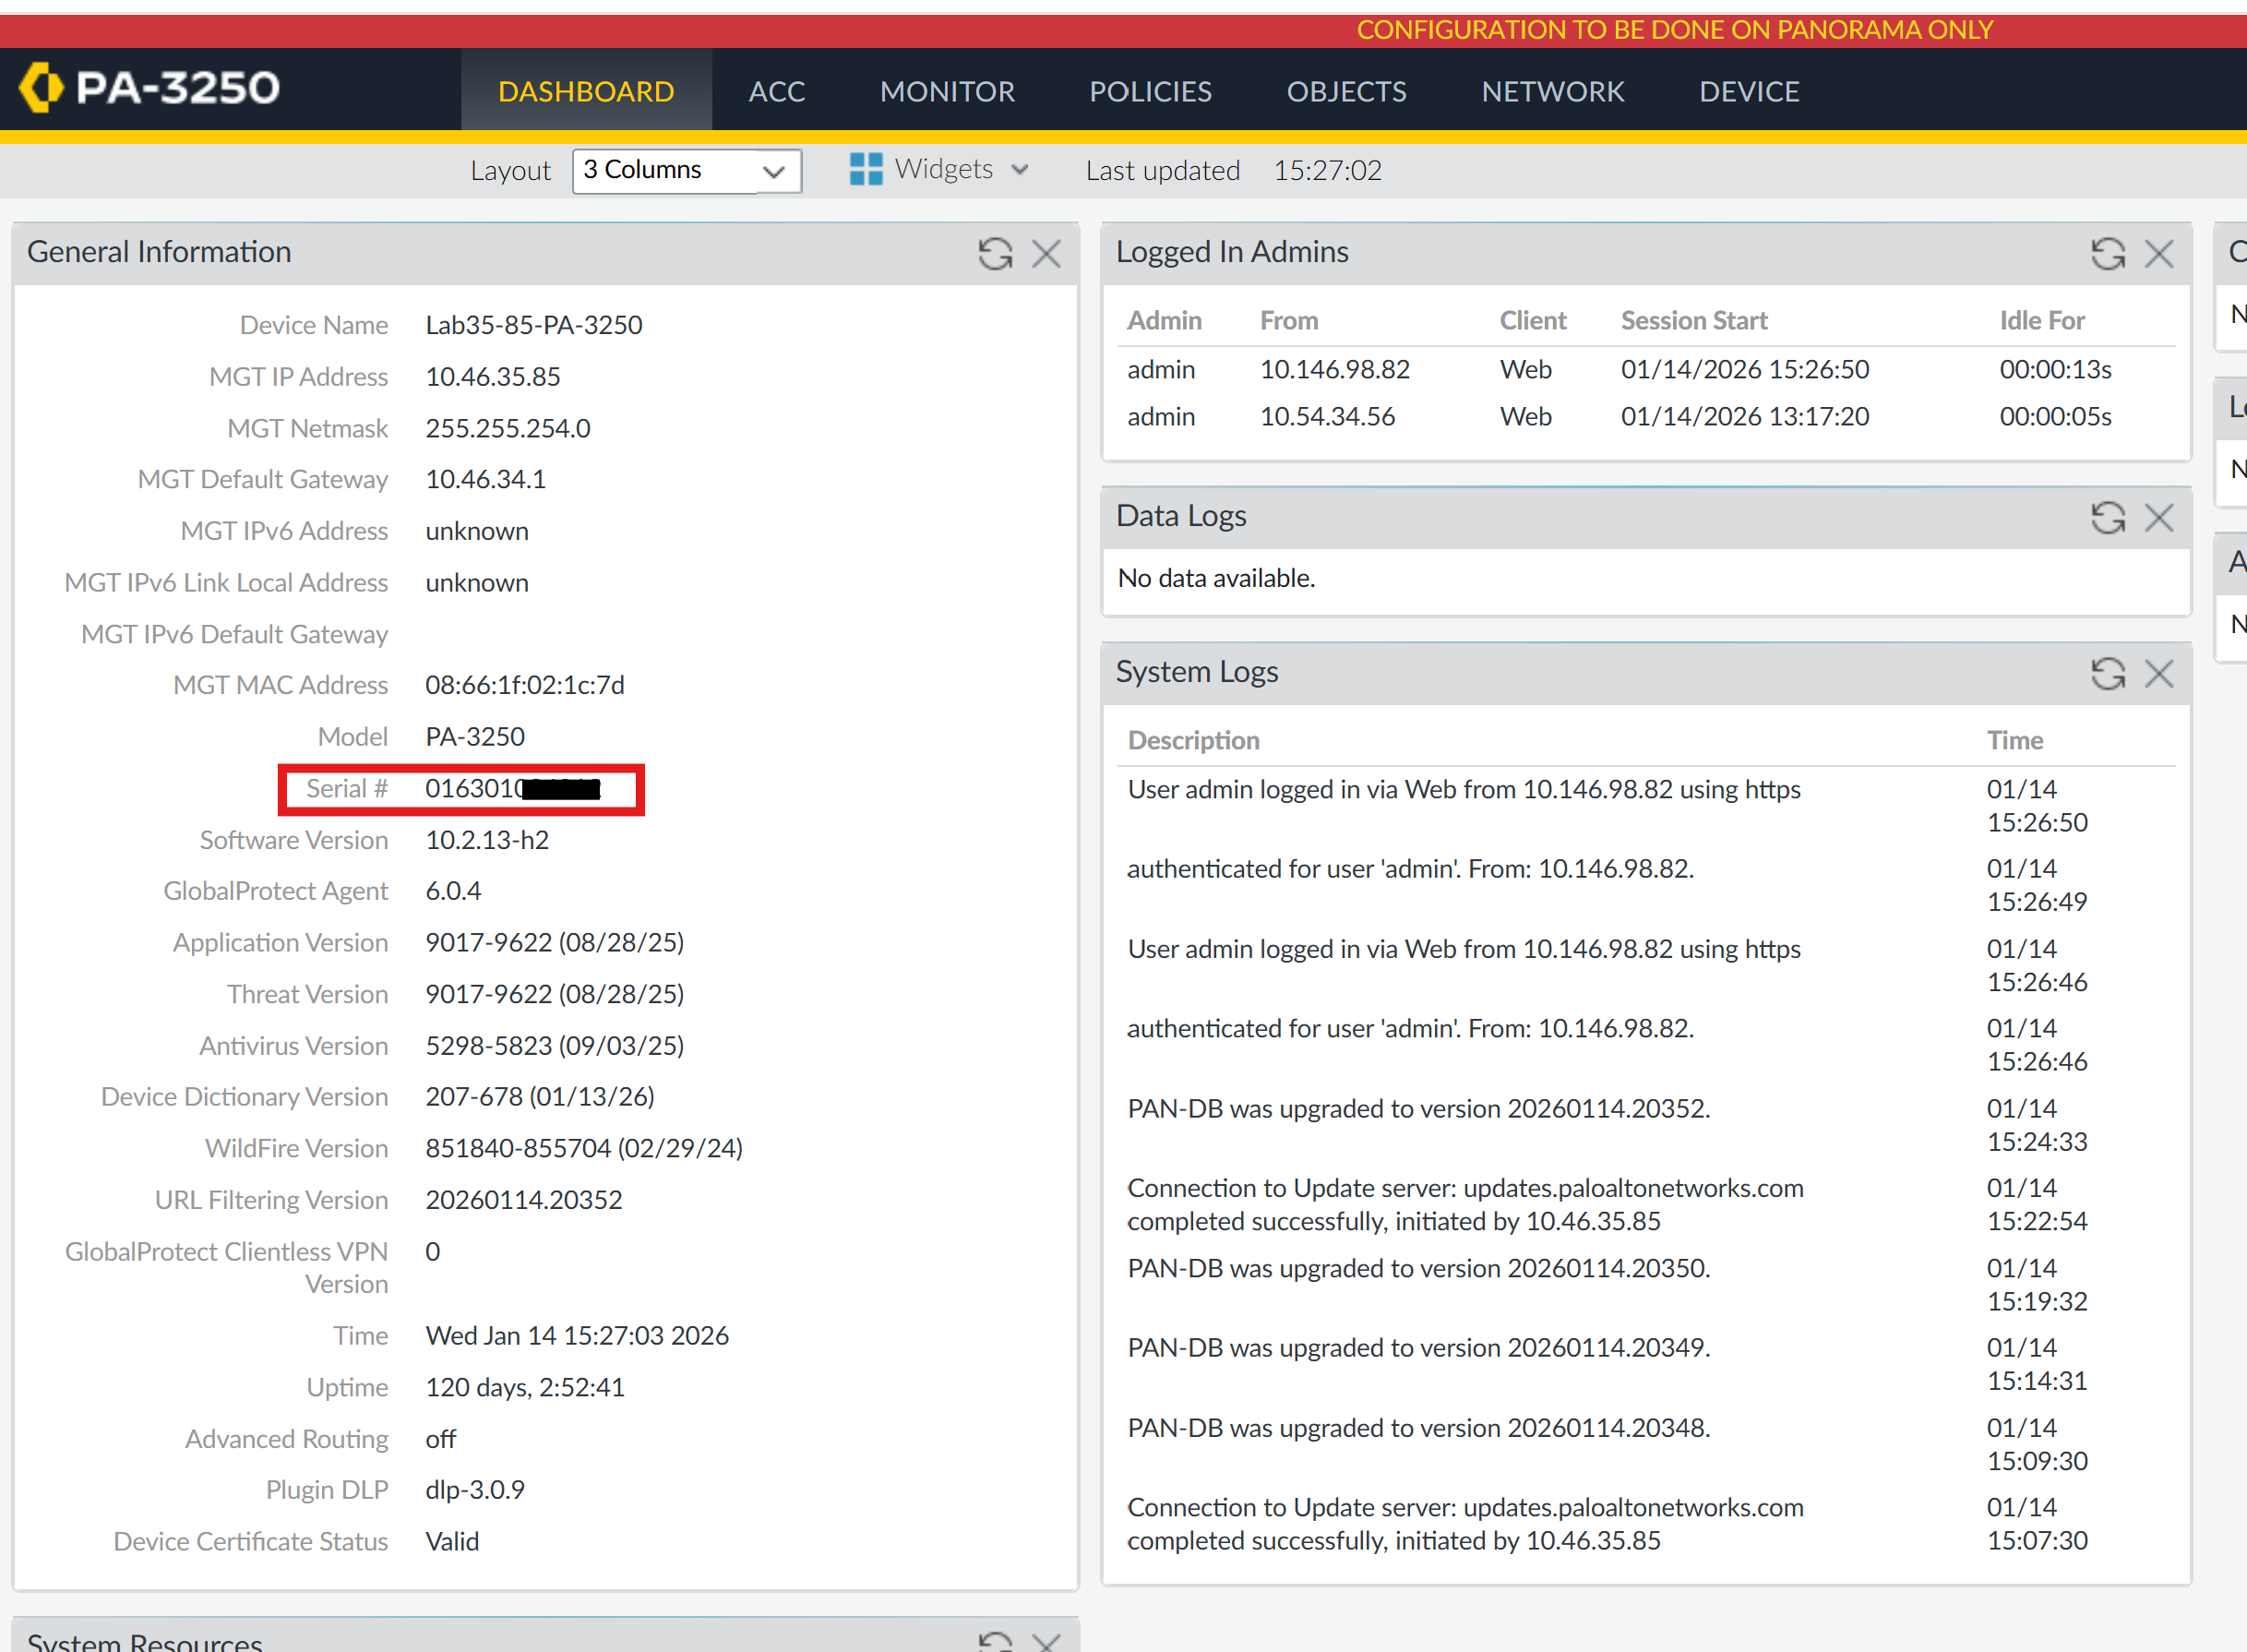The image size is (2247, 1652).
Task: Select the NETWORK tab
Action: tap(1552, 92)
